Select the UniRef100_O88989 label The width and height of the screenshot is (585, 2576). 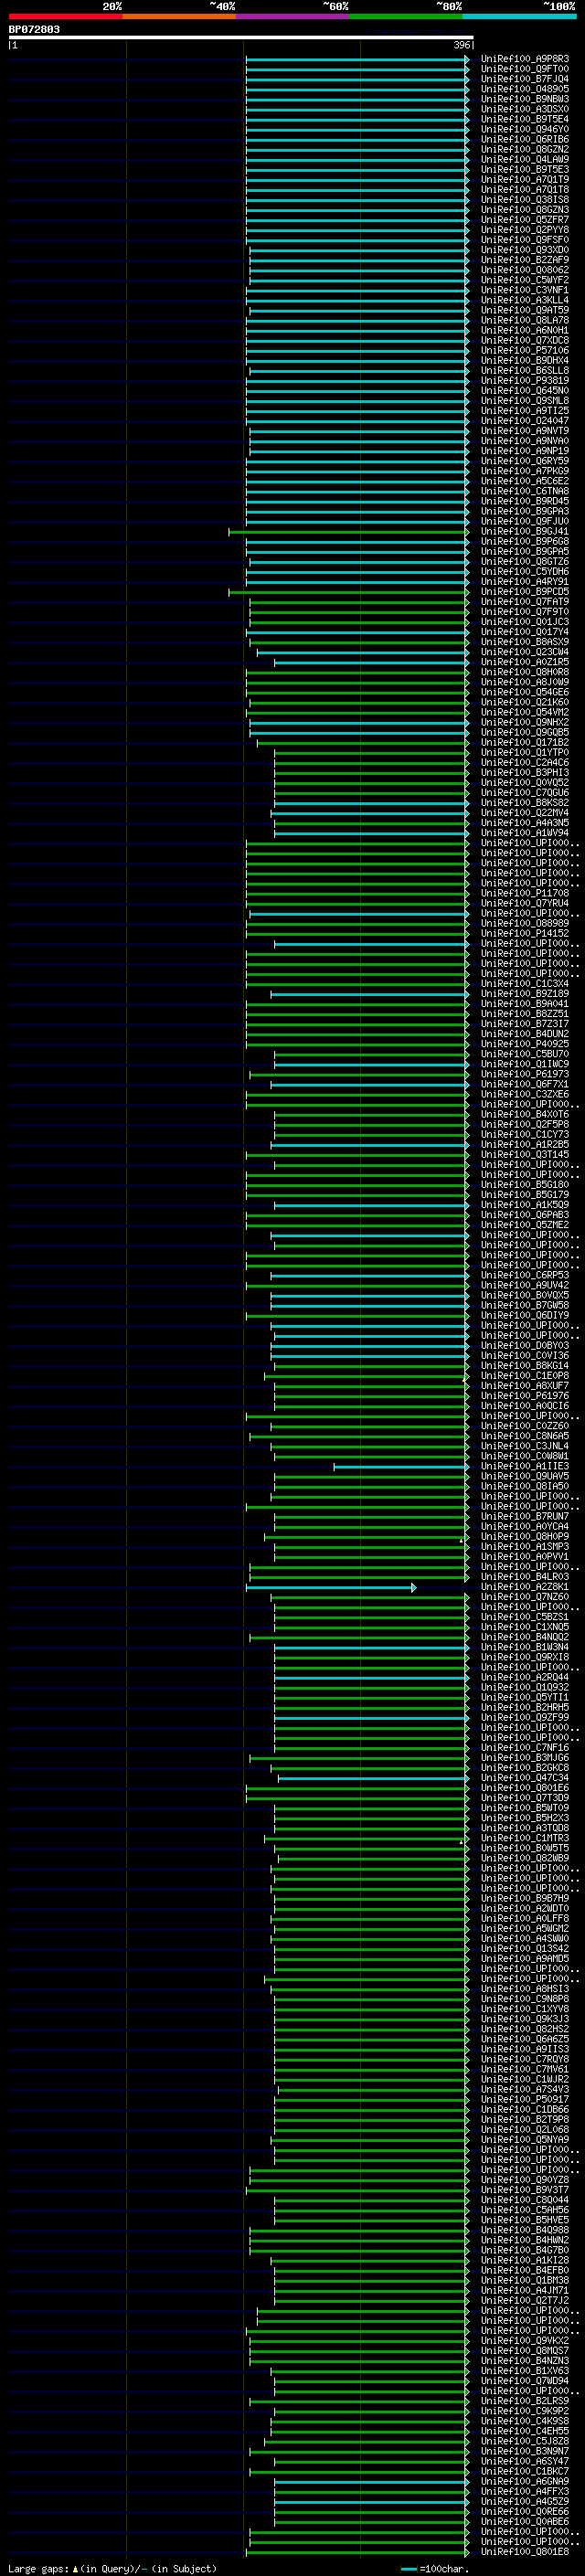click(x=525, y=924)
